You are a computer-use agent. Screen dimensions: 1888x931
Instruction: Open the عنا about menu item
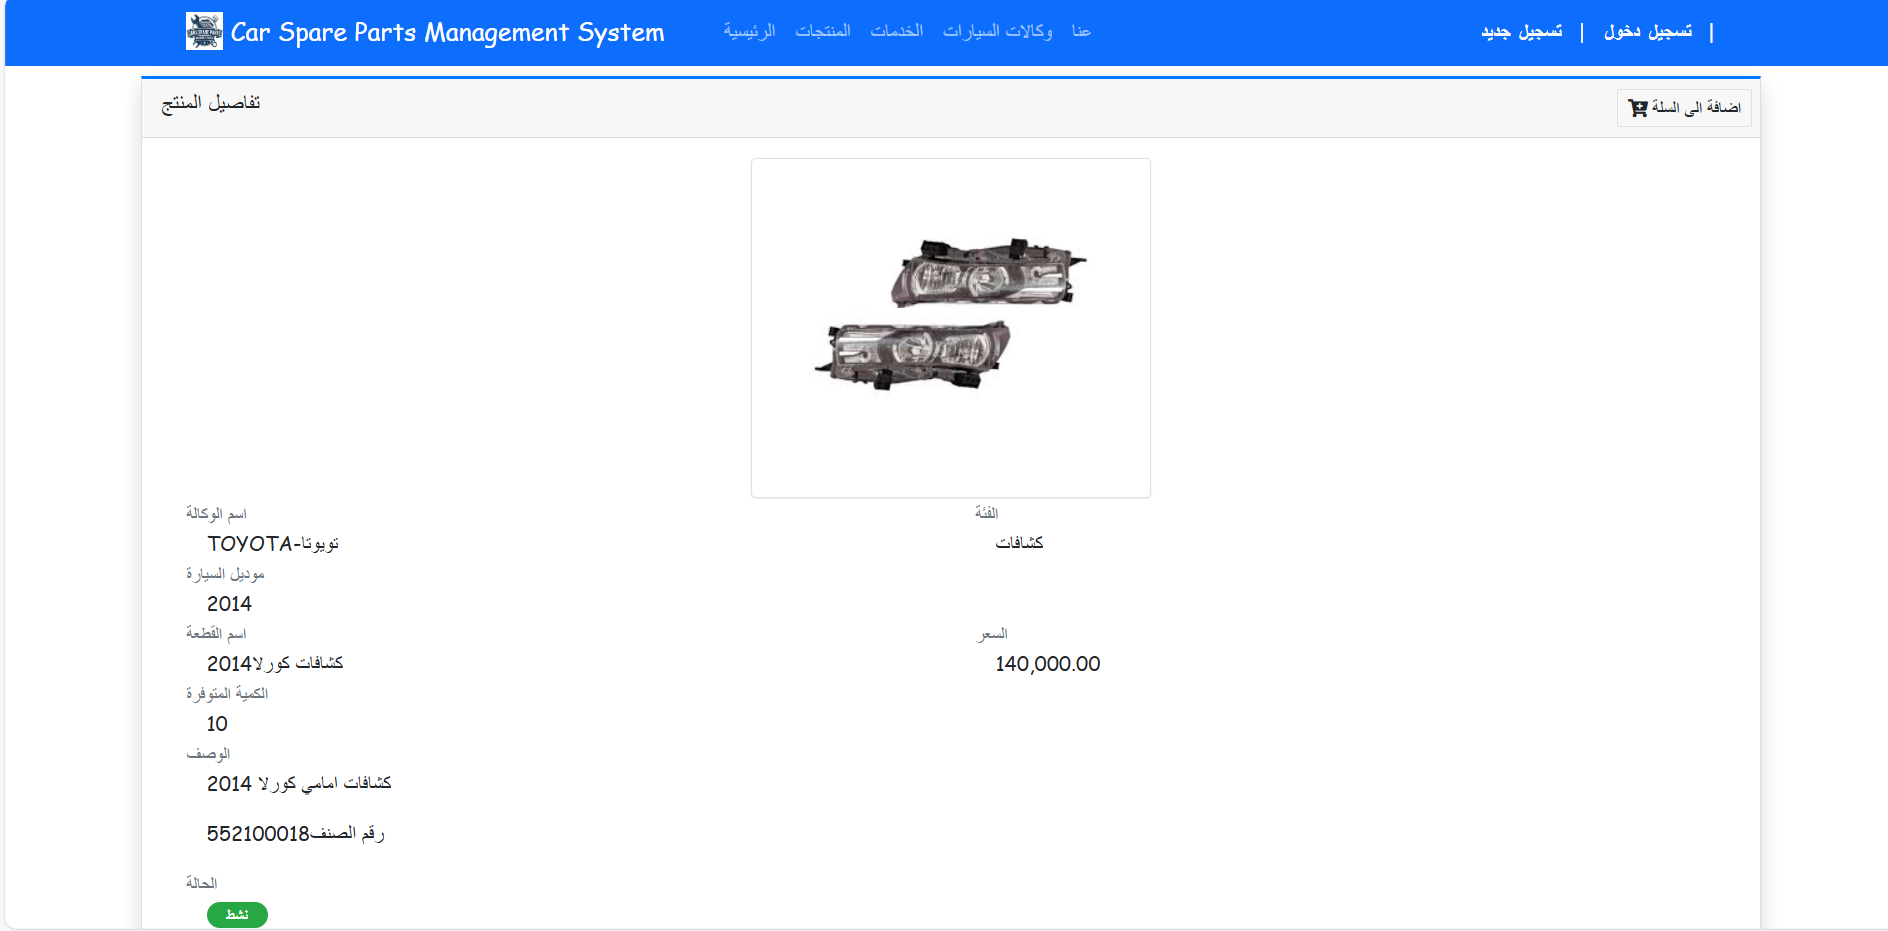pyautogui.click(x=1081, y=31)
